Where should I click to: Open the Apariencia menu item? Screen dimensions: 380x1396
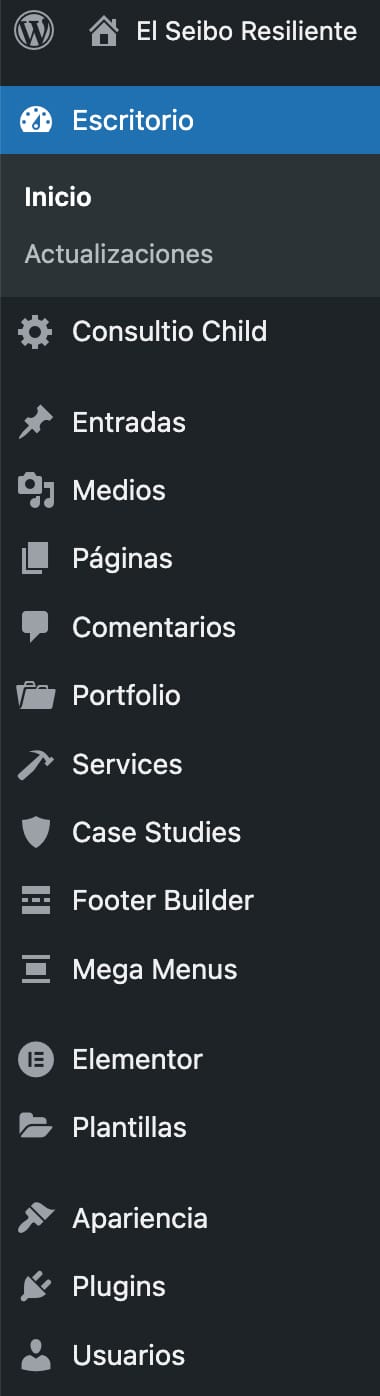(x=190, y=1219)
